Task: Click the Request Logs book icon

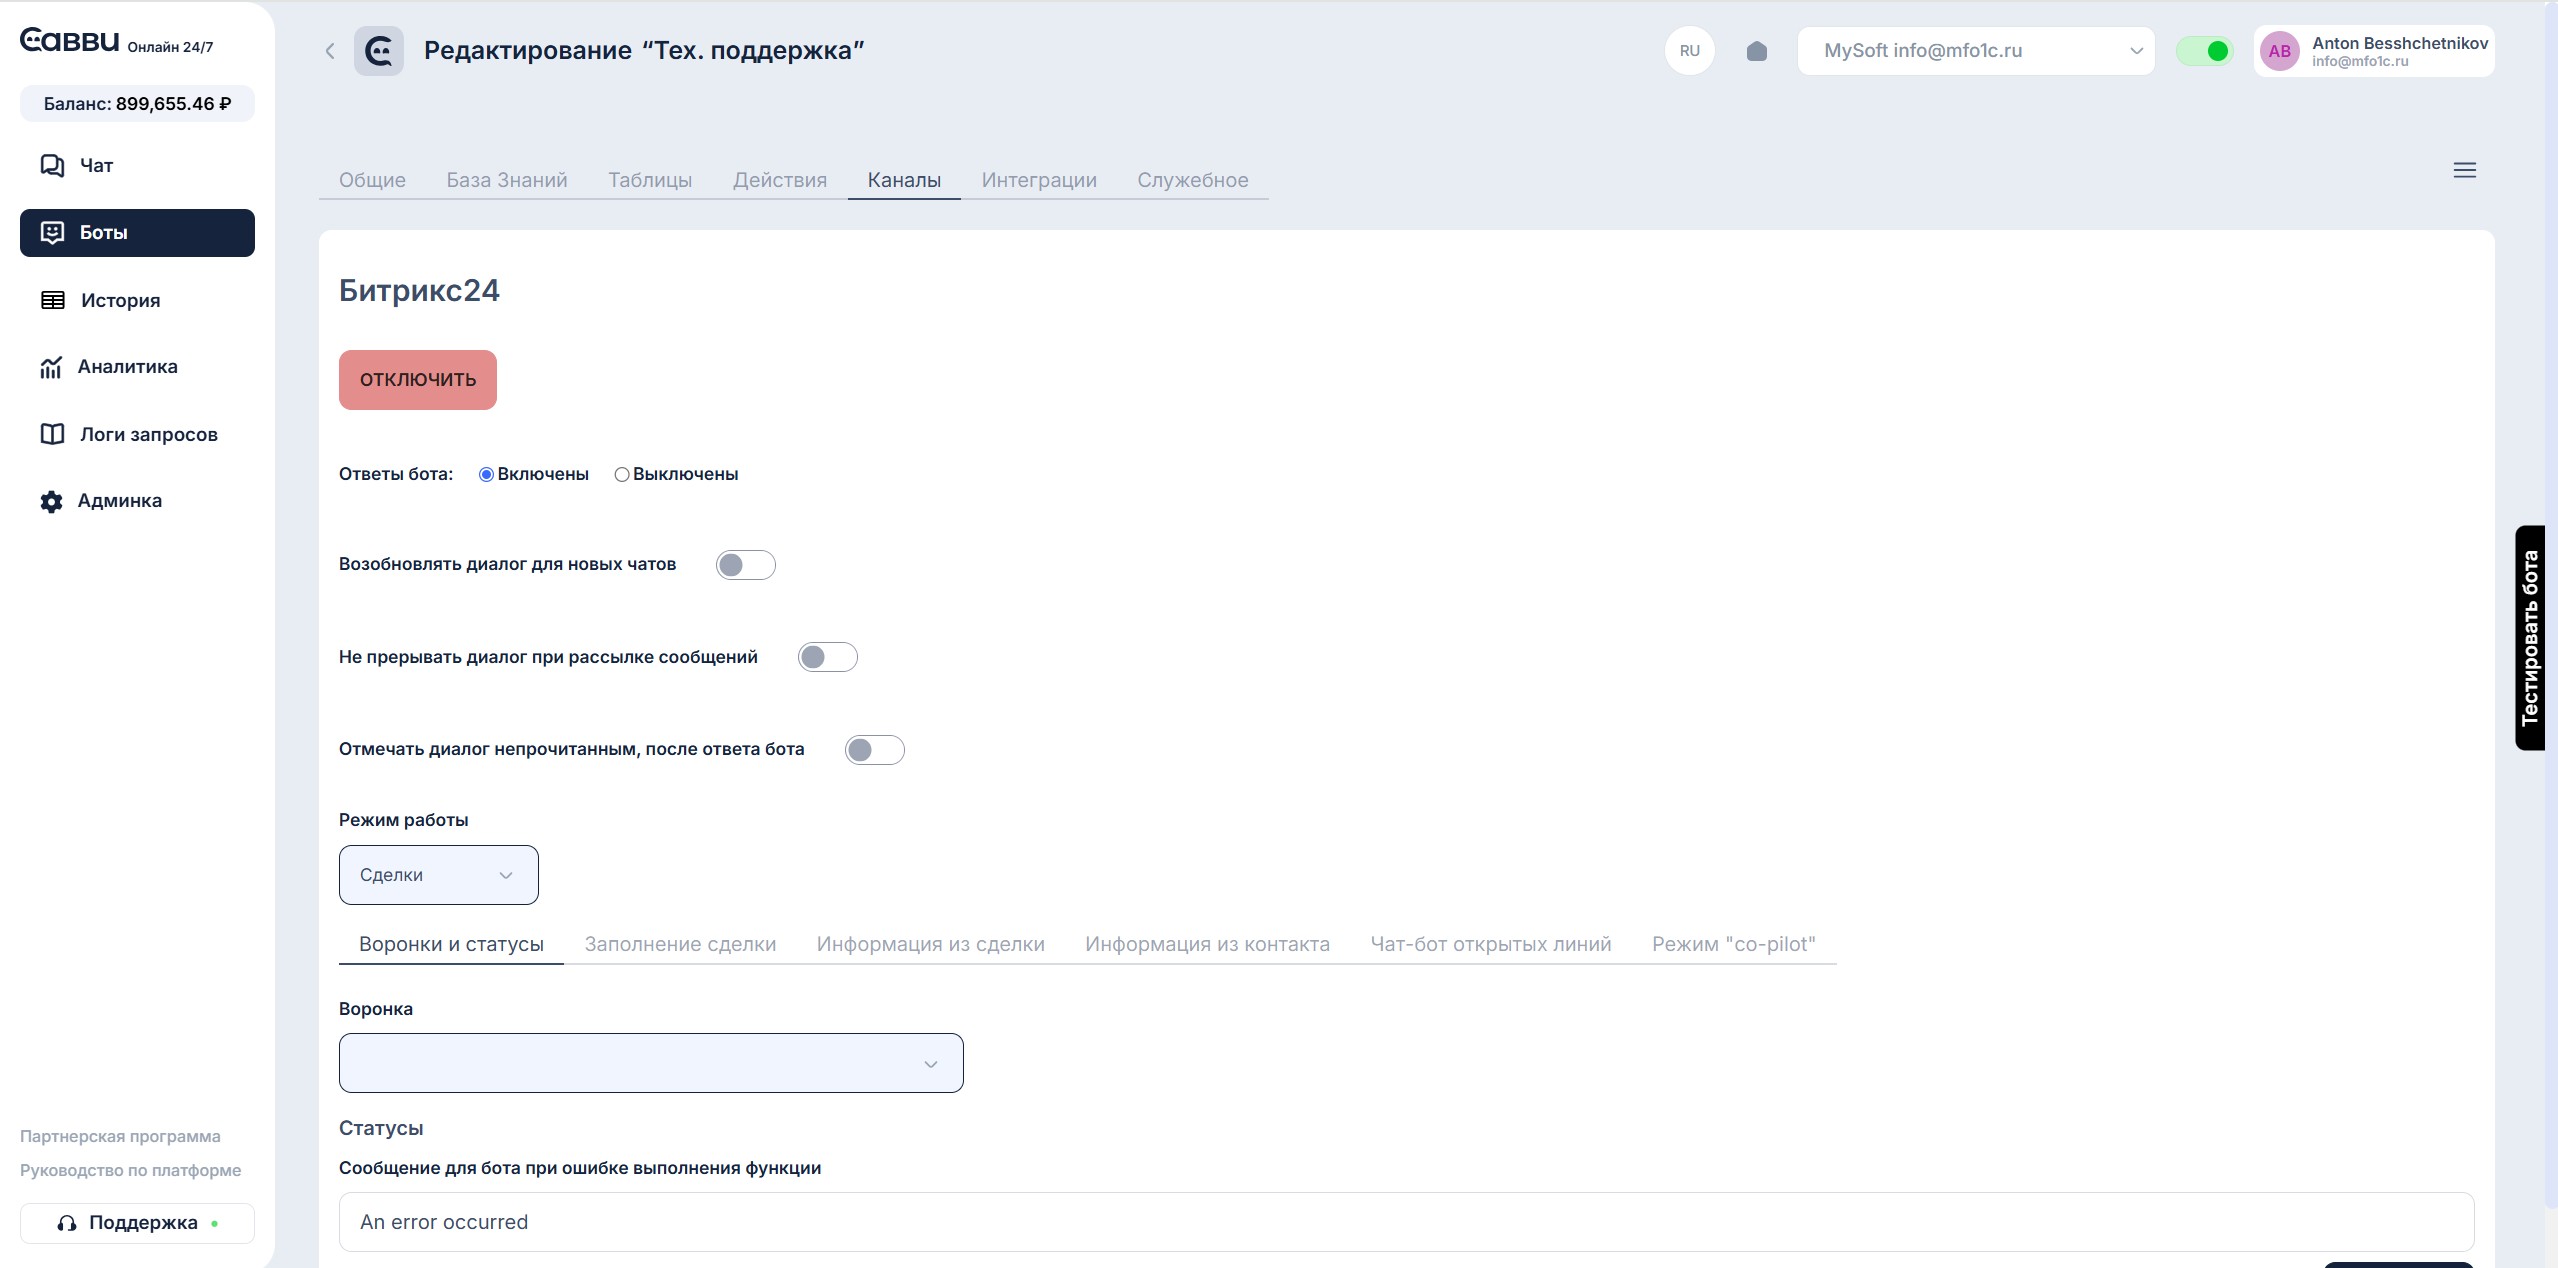Action: pos(52,434)
